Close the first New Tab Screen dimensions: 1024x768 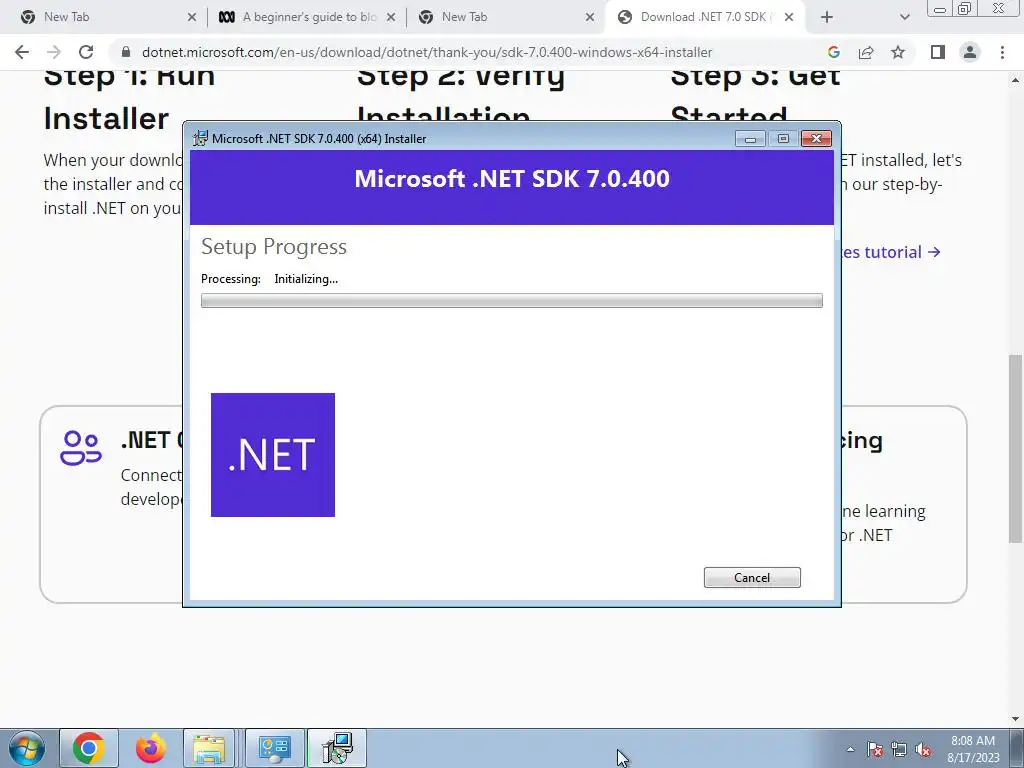tap(191, 17)
